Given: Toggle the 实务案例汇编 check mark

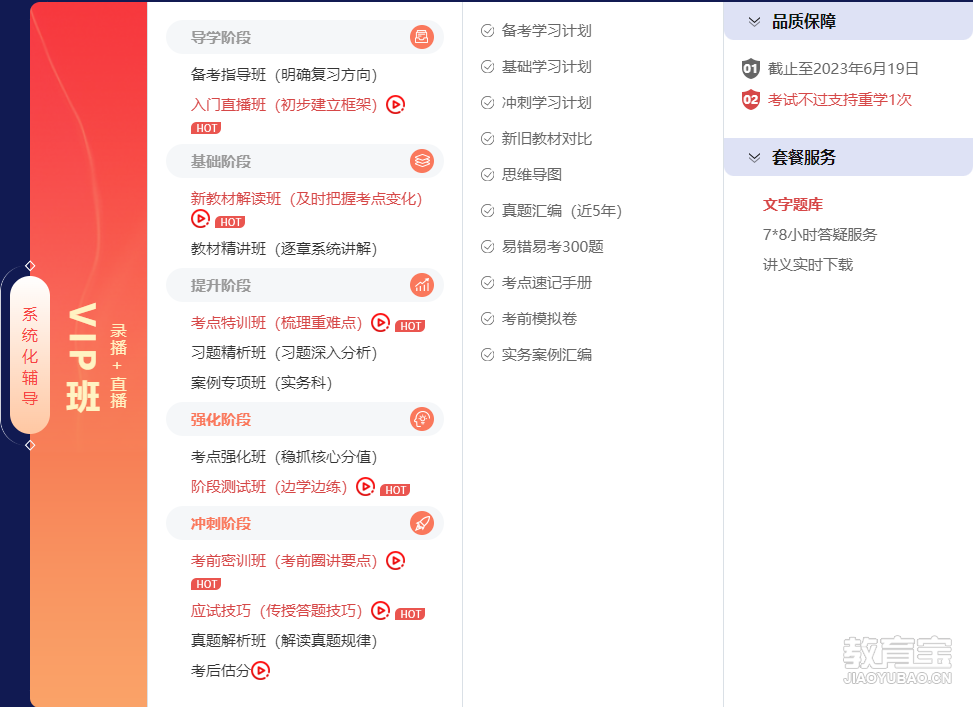Looking at the screenshot, I should click(488, 355).
